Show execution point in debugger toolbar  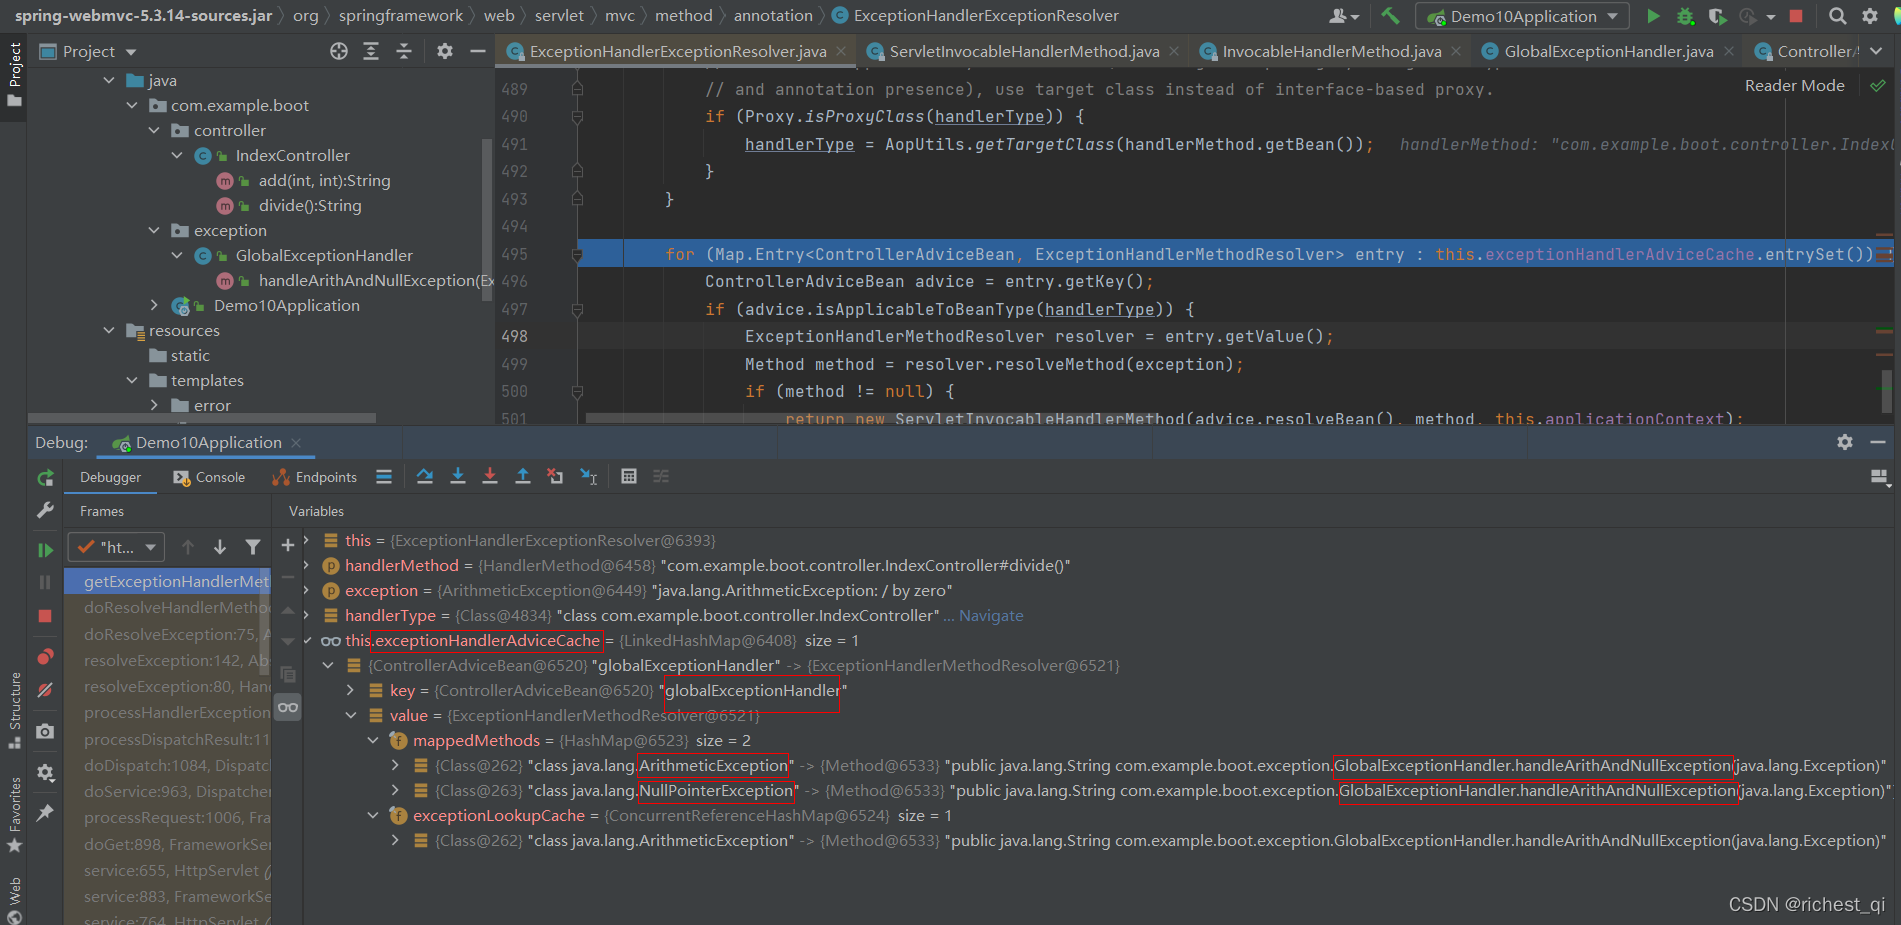click(384, 477)
